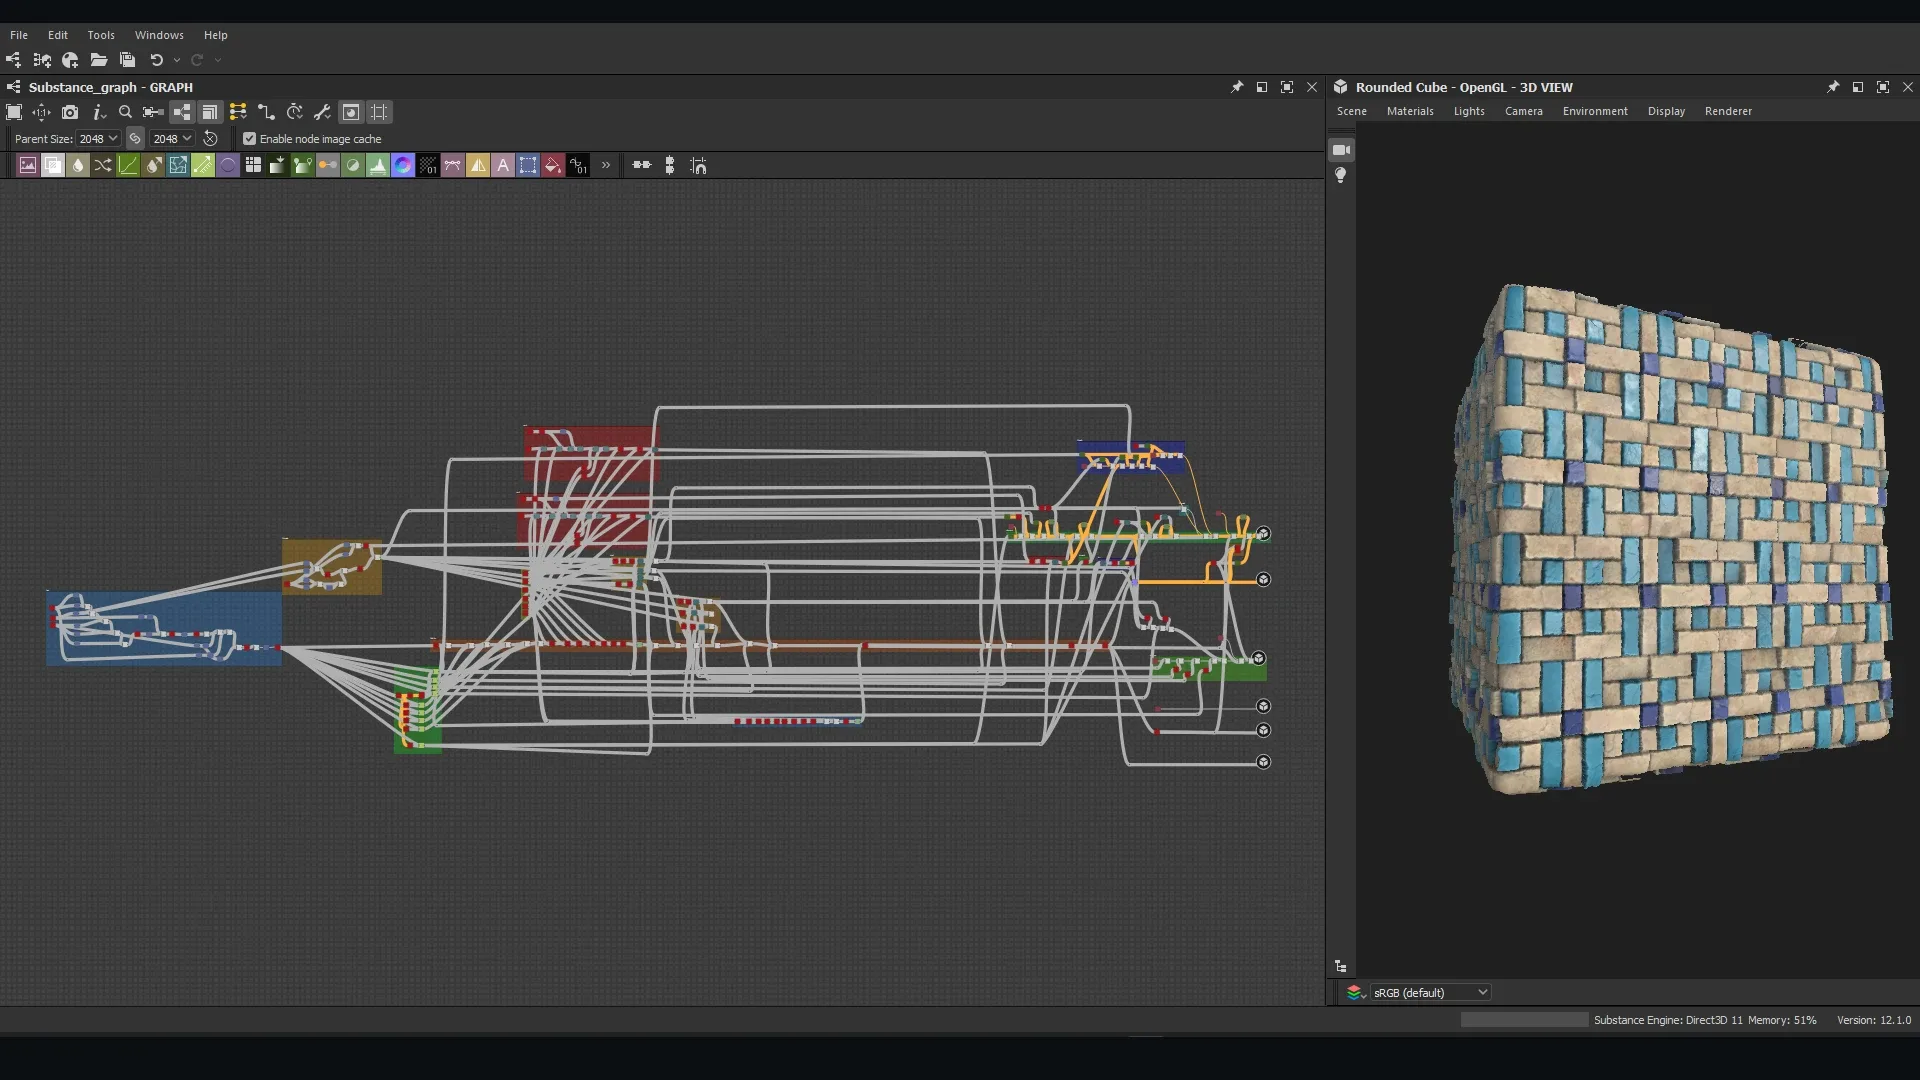
Task: Toggle the camera icon in 3D view sidebar
Action: (x=1341, y=150)
